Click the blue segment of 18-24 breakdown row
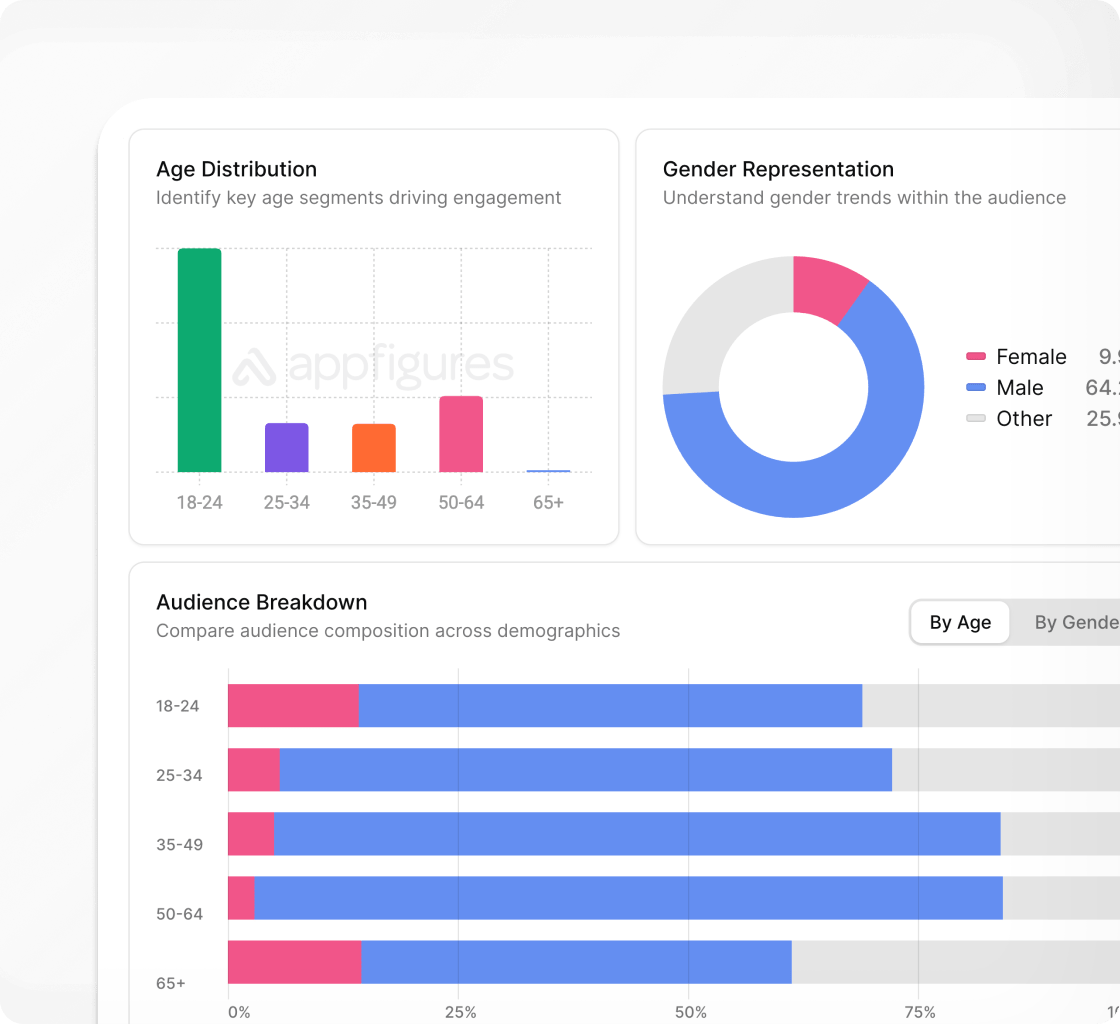The image size is (1120, 1024). [610, 706]
